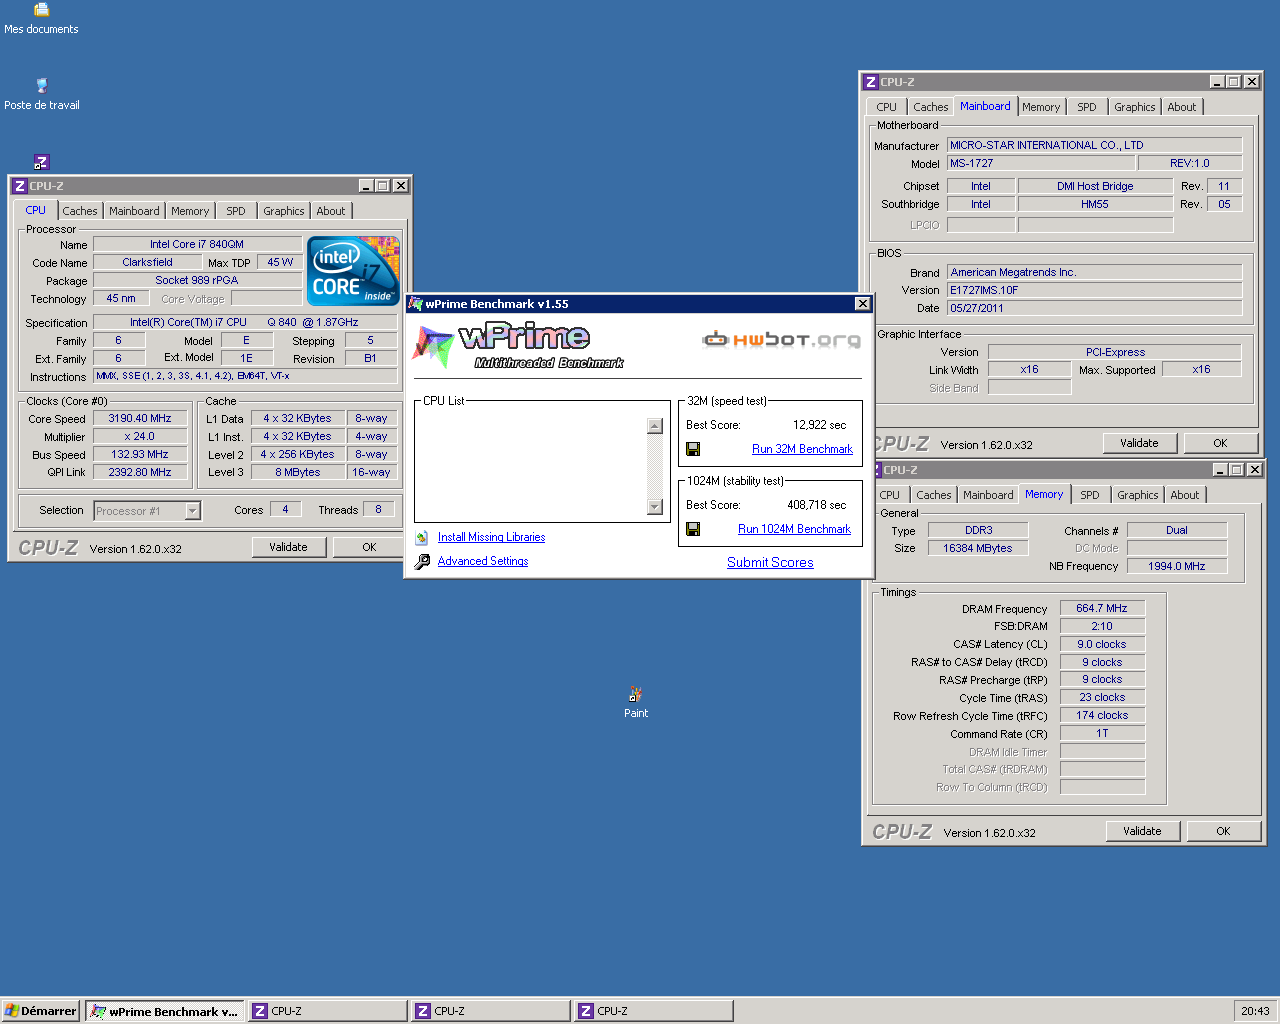Click the save icon for the 32M score
Screen dimensions: 1280x1024
693,449
